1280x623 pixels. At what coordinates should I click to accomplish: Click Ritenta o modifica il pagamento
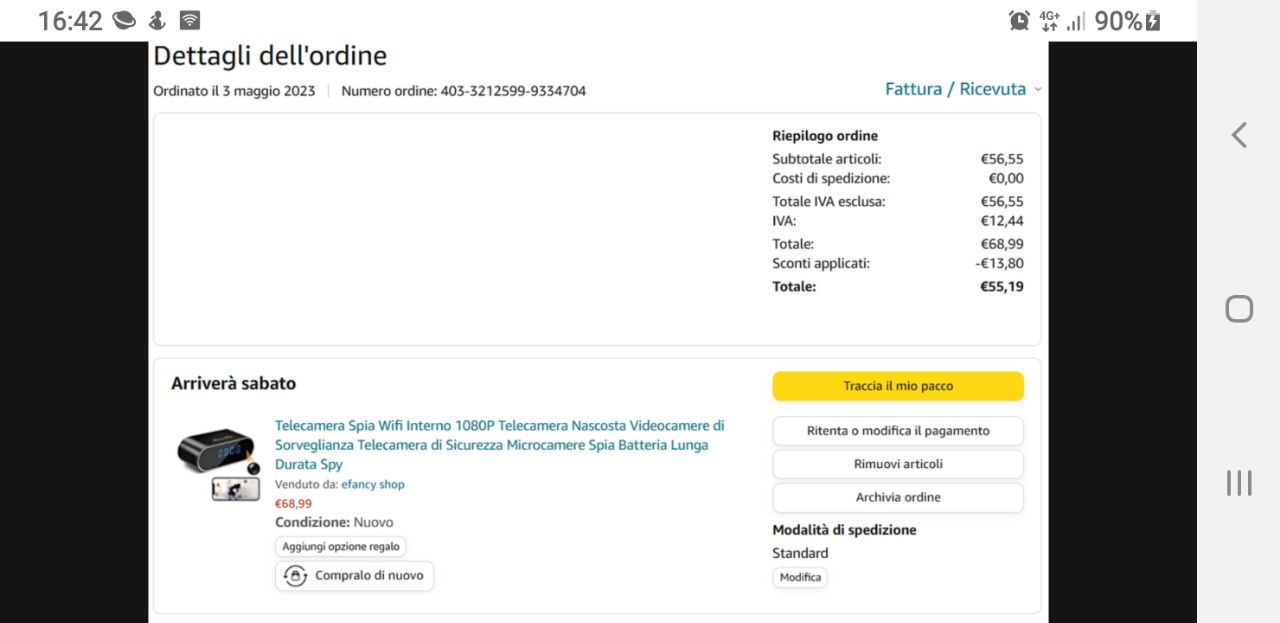pyautogui.click(x=897, y=431)
